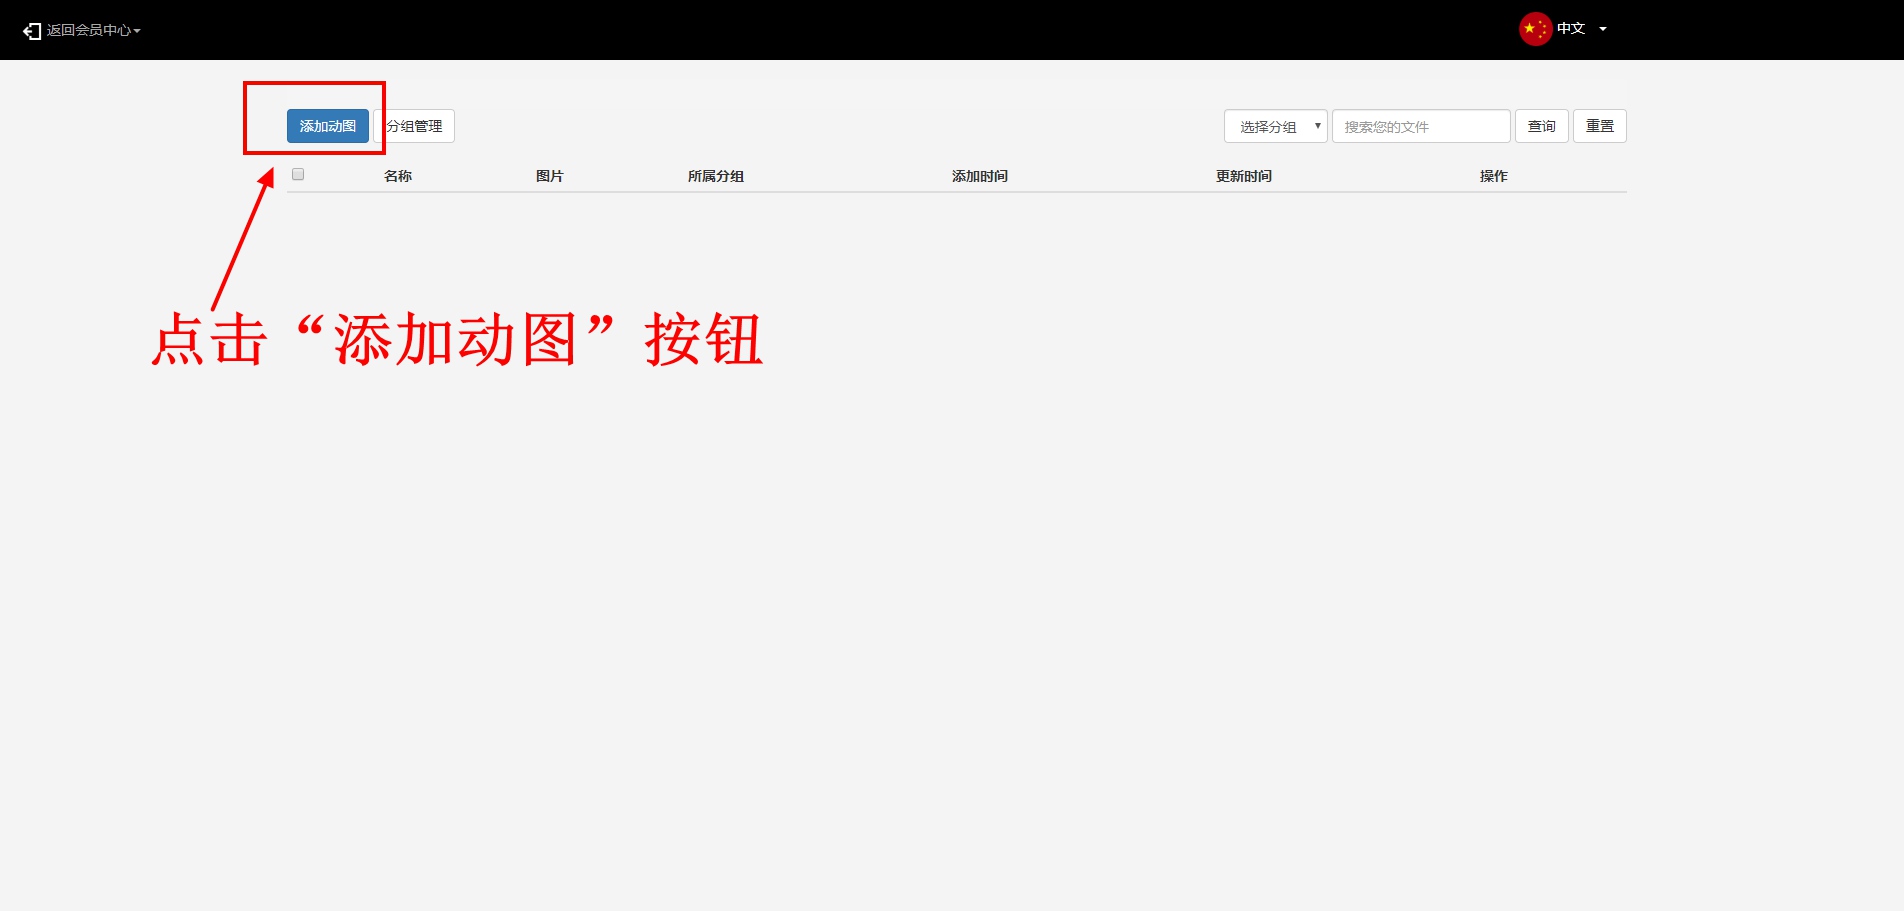This screenshot has height=911, width=1904.
Task: Click the arrow on the 选择分组 combo box
Action: (x=1317, y=126)
